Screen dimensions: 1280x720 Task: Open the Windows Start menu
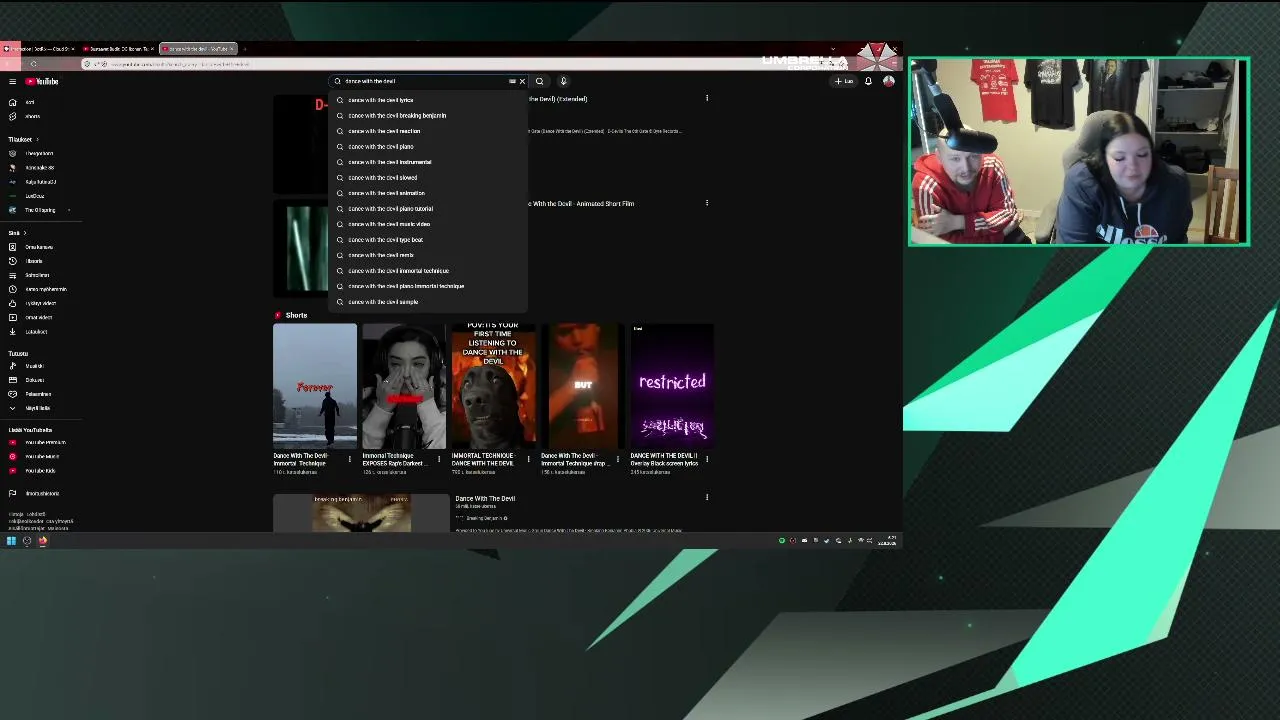point(11,541)
